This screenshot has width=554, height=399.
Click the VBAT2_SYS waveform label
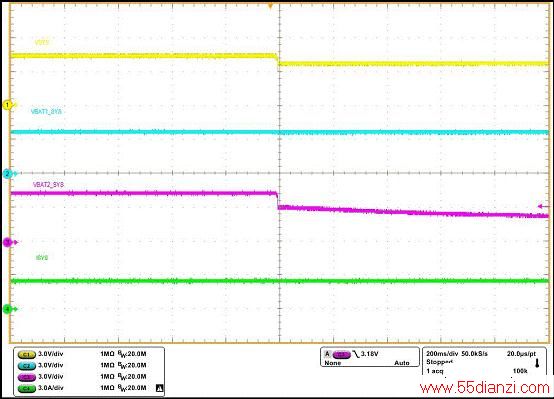[48, 185]
